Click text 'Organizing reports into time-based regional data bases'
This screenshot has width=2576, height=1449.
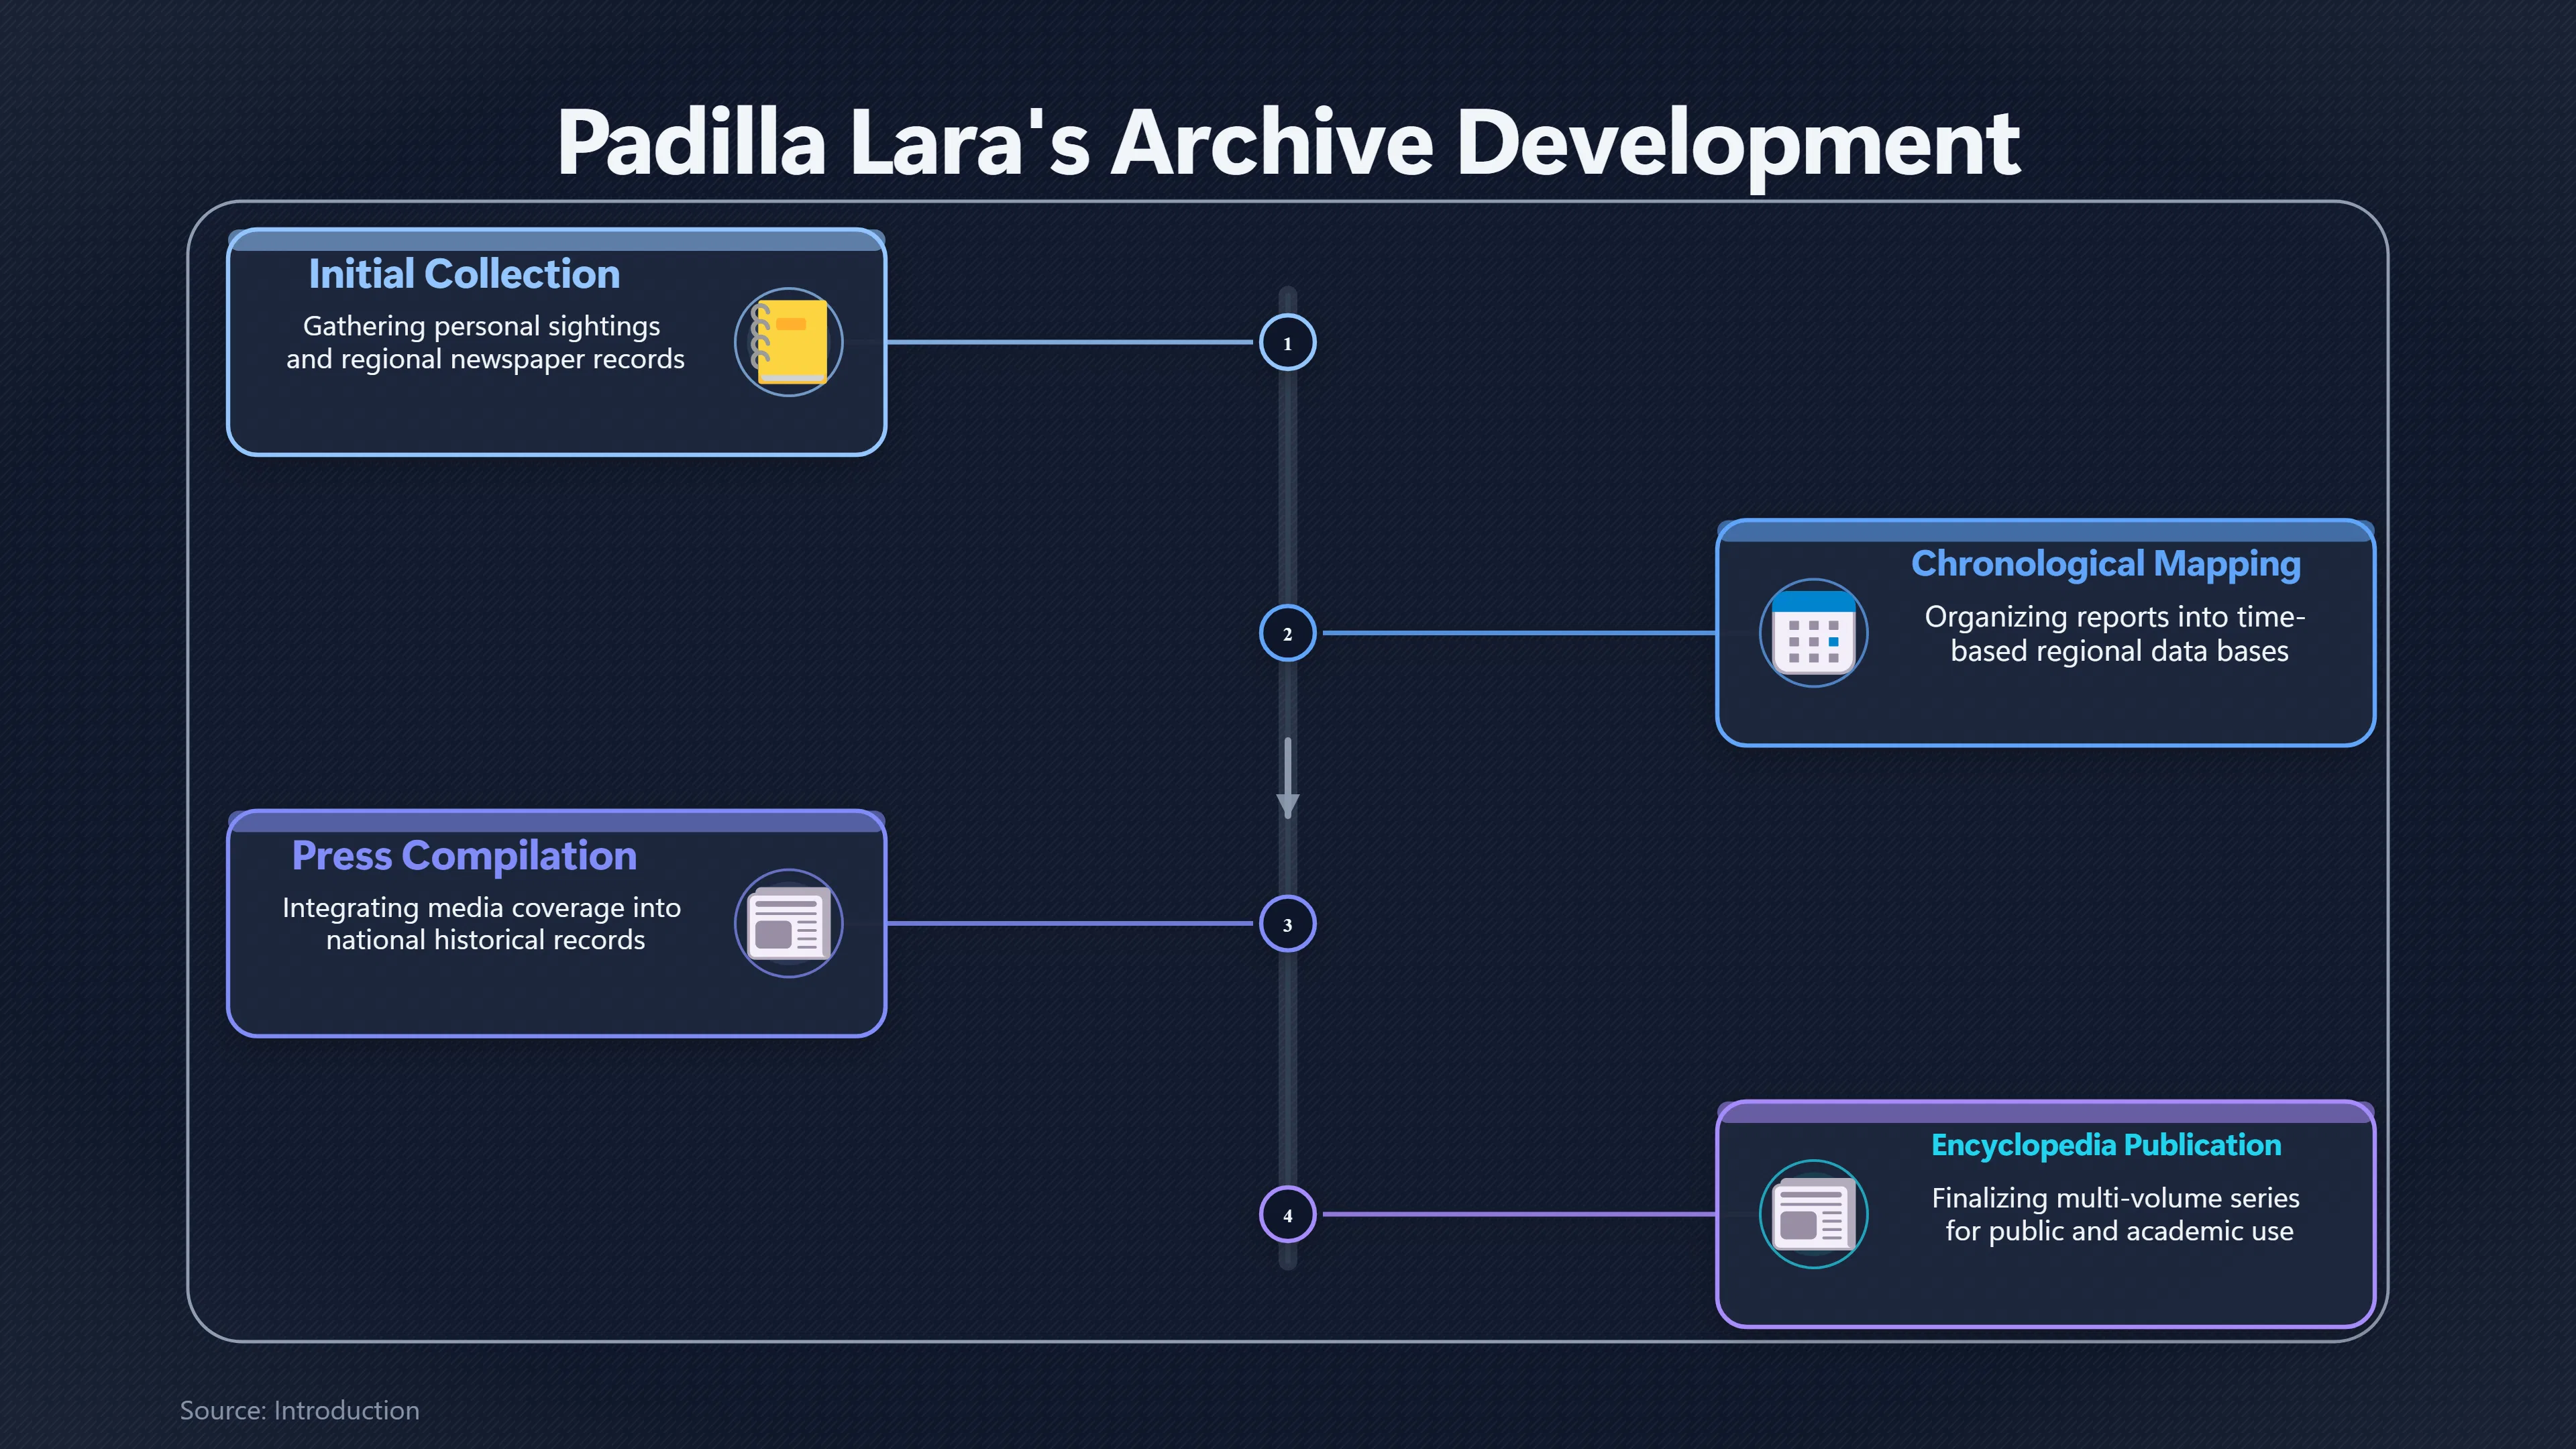pos(2116,634)
